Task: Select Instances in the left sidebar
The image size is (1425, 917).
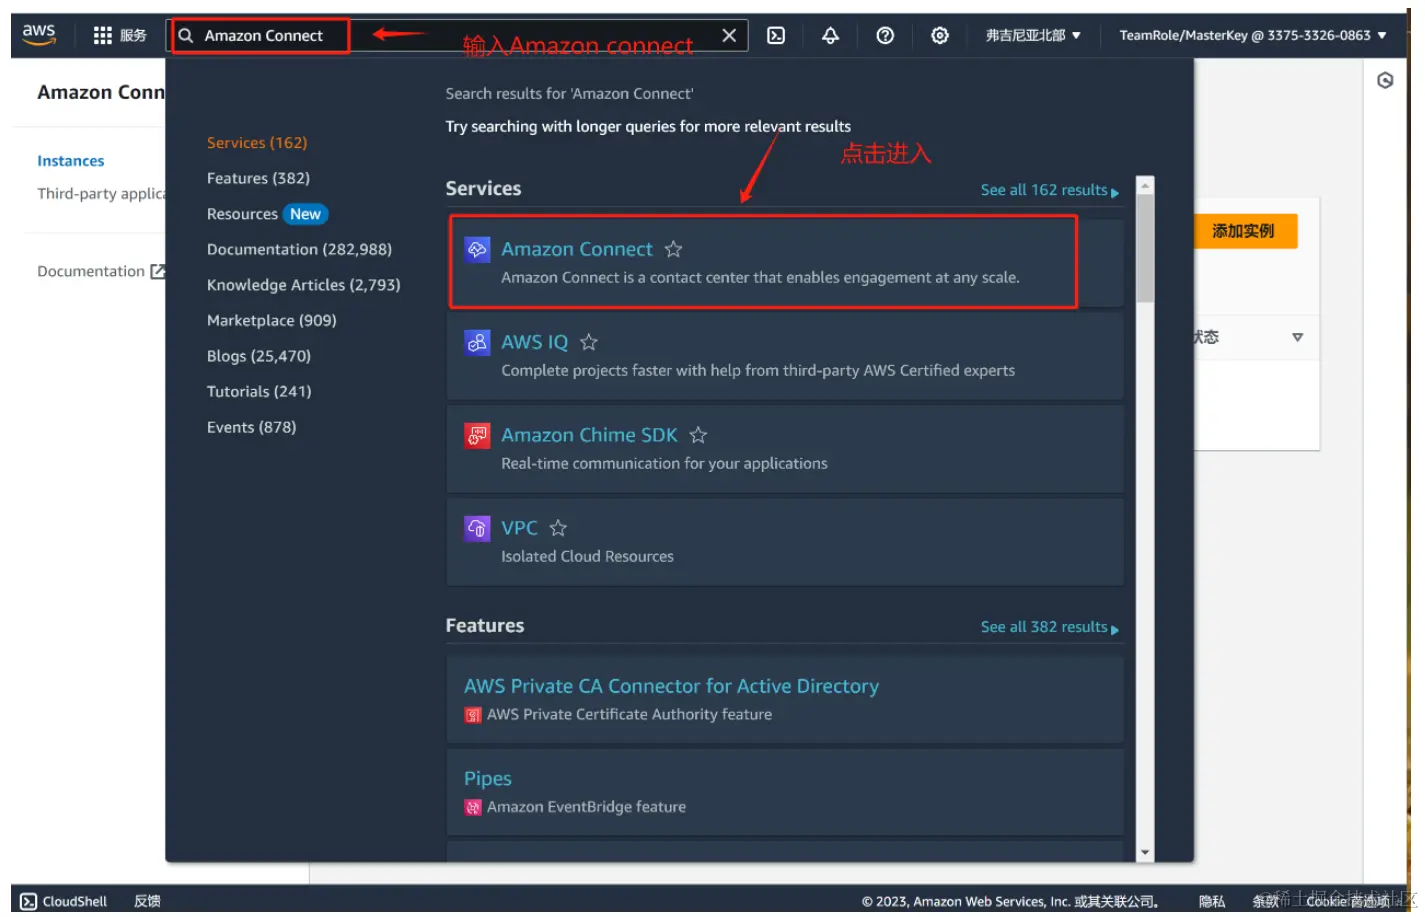Action: click(x=70, y=161)
